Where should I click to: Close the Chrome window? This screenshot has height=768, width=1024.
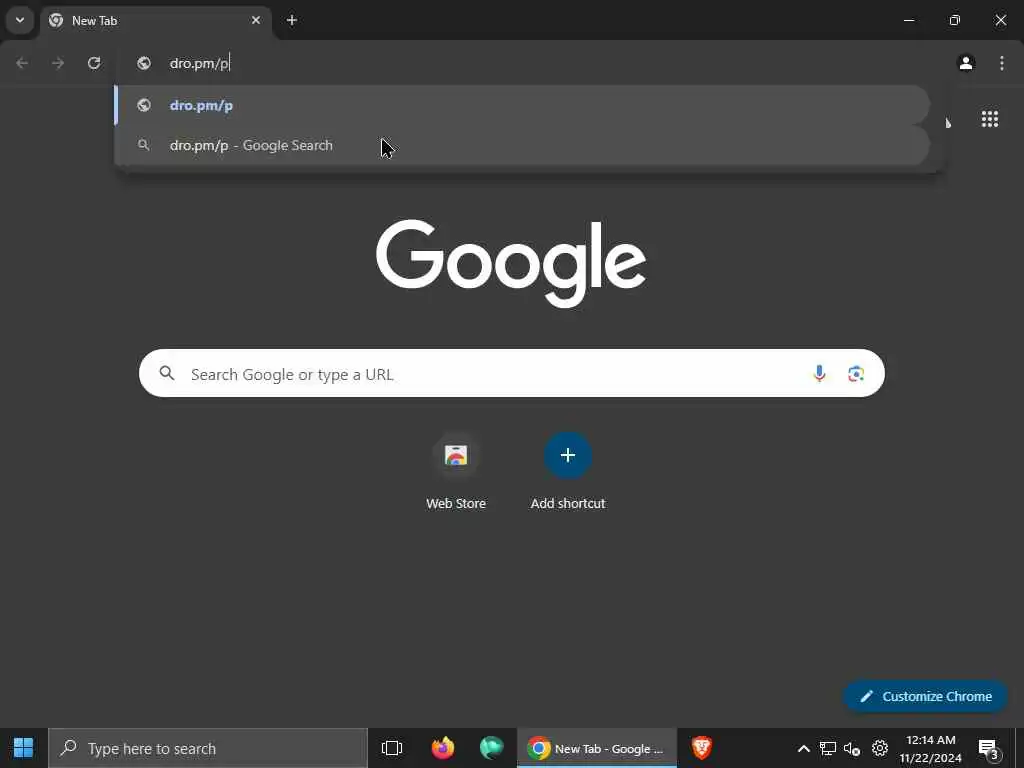[1000, 20]
